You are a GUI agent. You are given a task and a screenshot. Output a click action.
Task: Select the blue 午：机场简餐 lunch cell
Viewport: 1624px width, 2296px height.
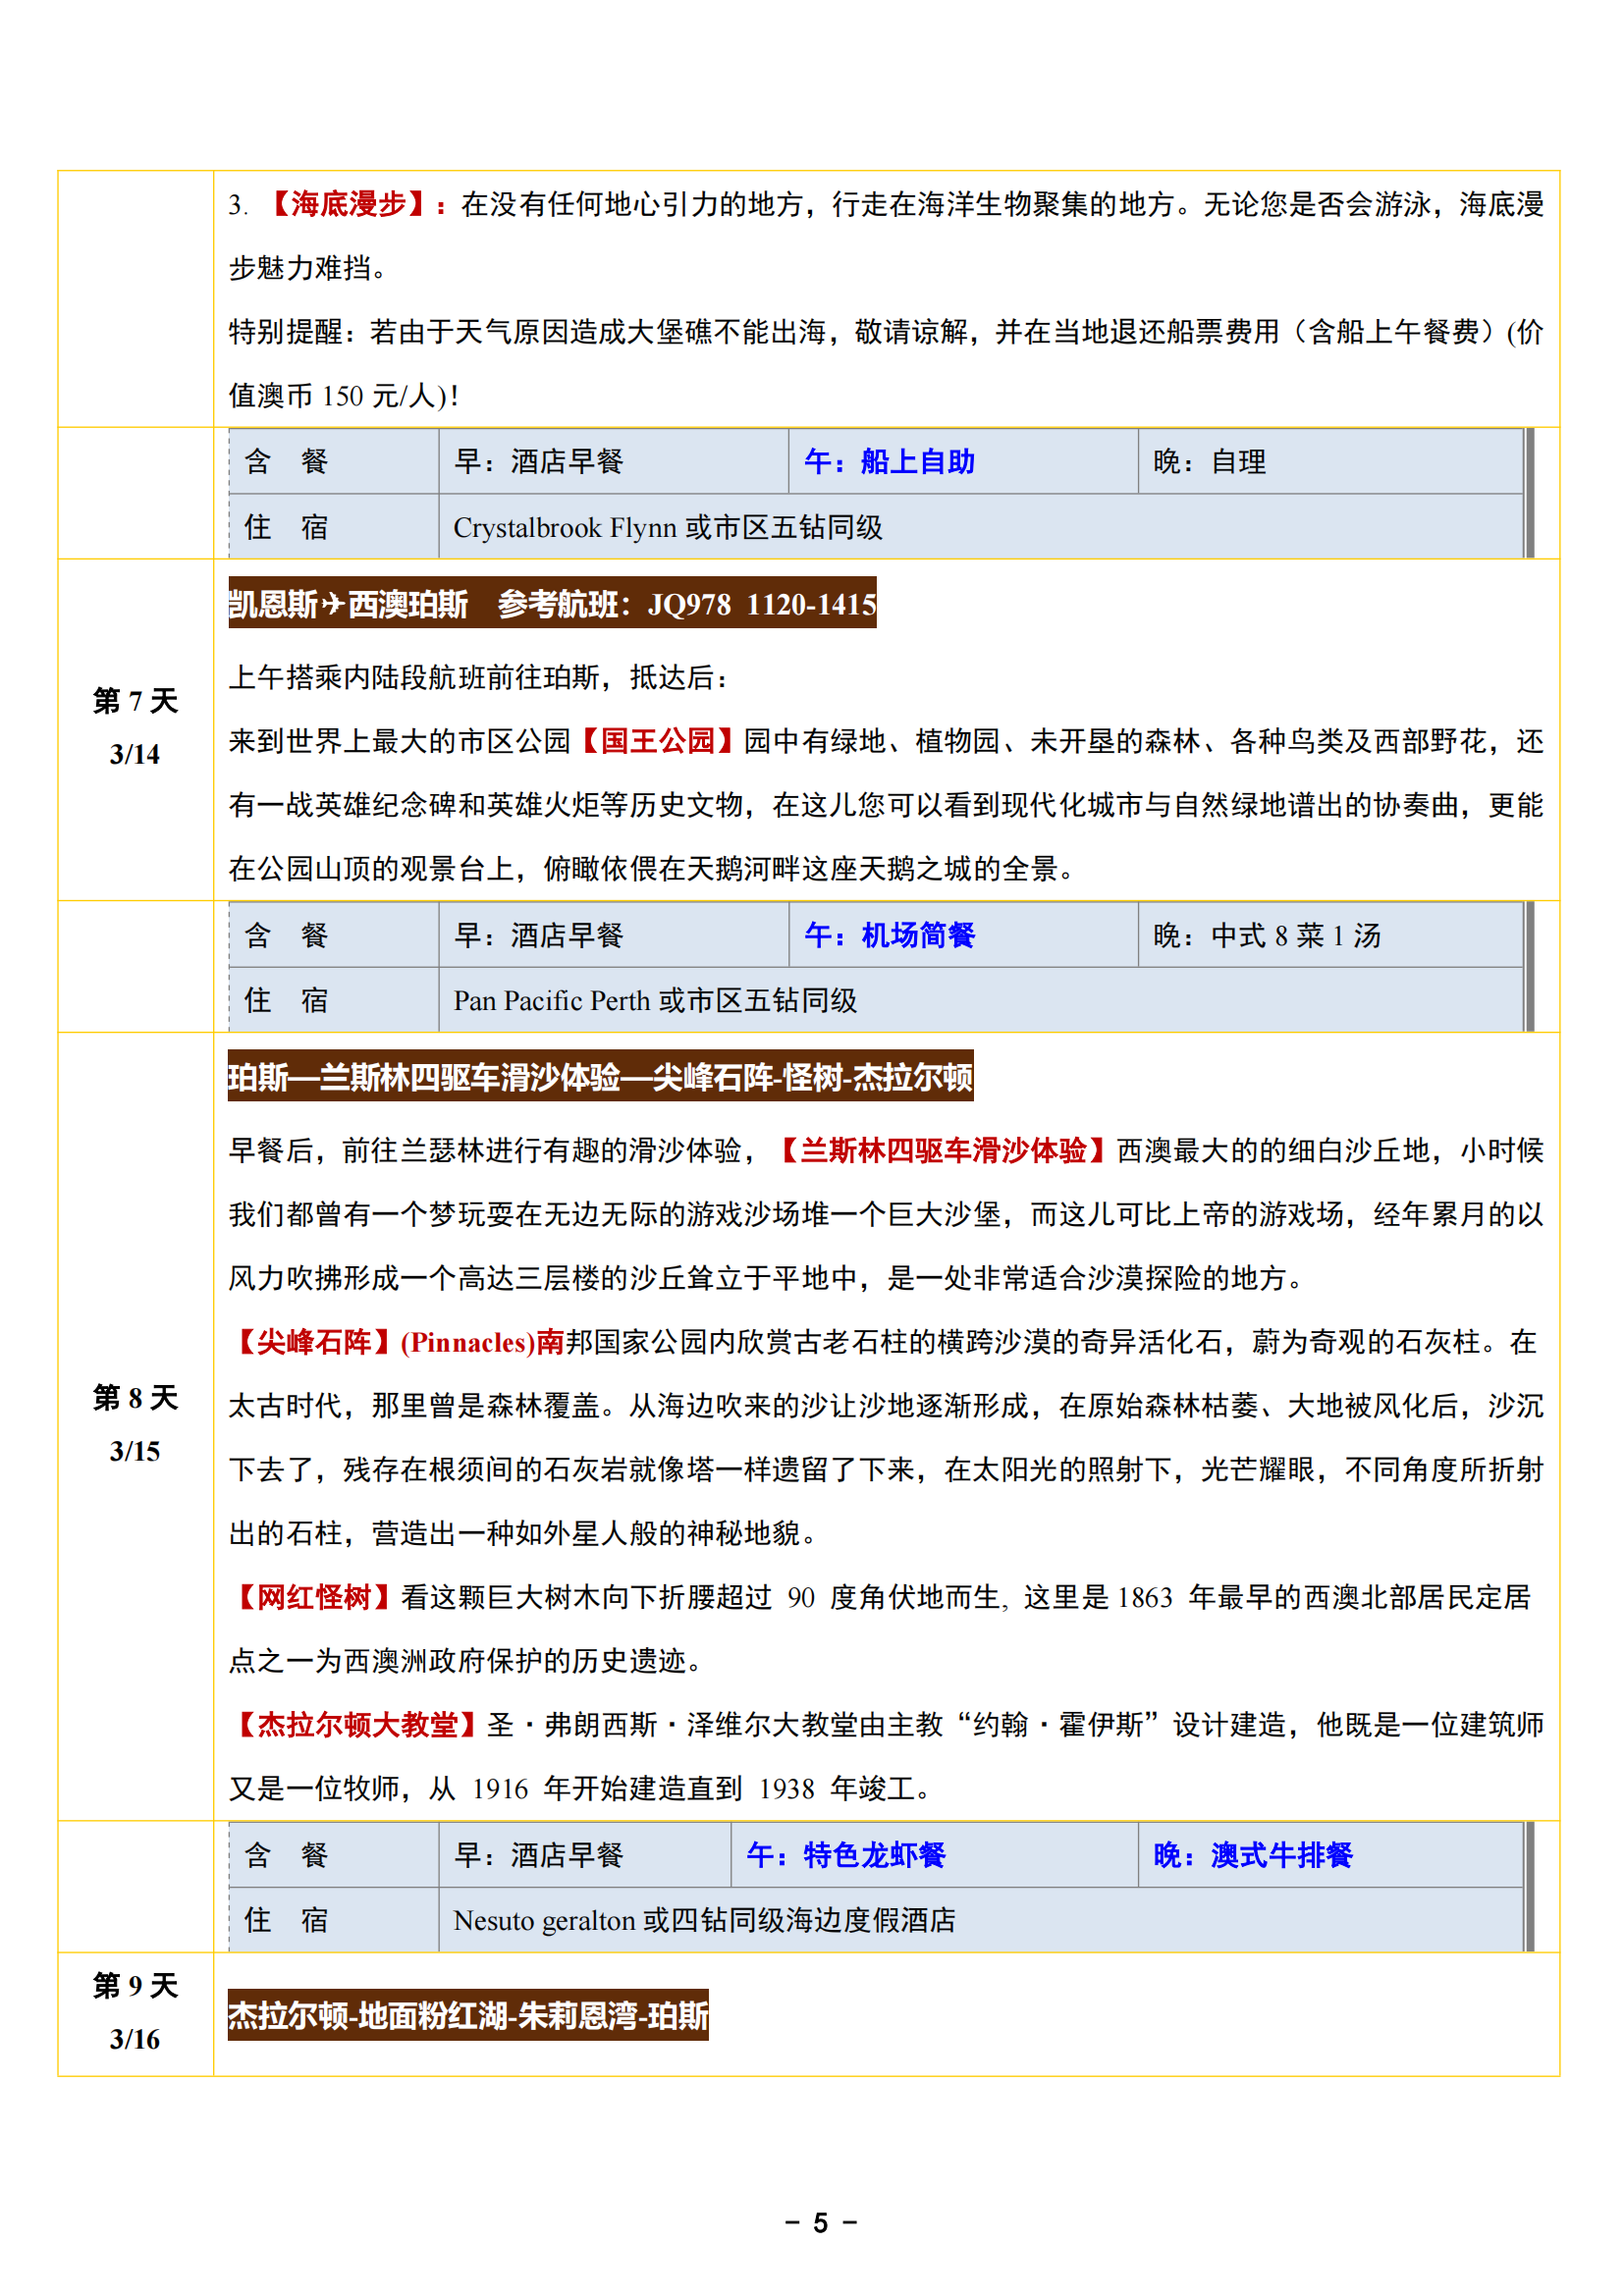[889, 935]
